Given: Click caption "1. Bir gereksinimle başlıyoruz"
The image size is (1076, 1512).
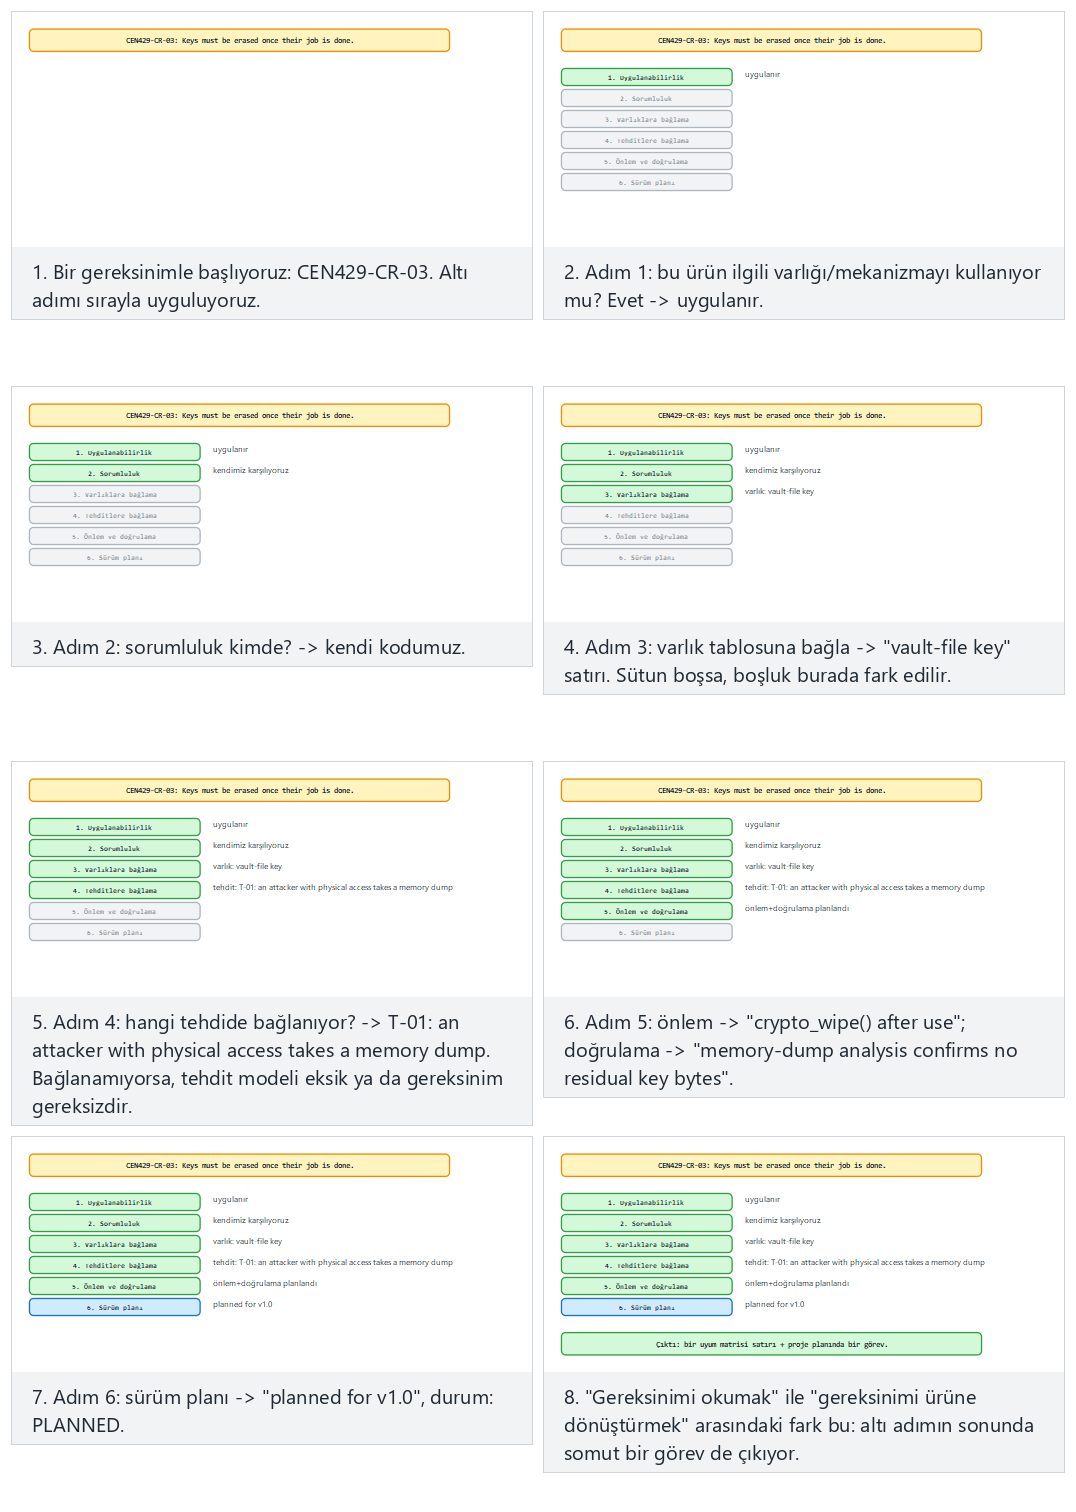Looking at the screenshot, I should [x=250, y=286].
